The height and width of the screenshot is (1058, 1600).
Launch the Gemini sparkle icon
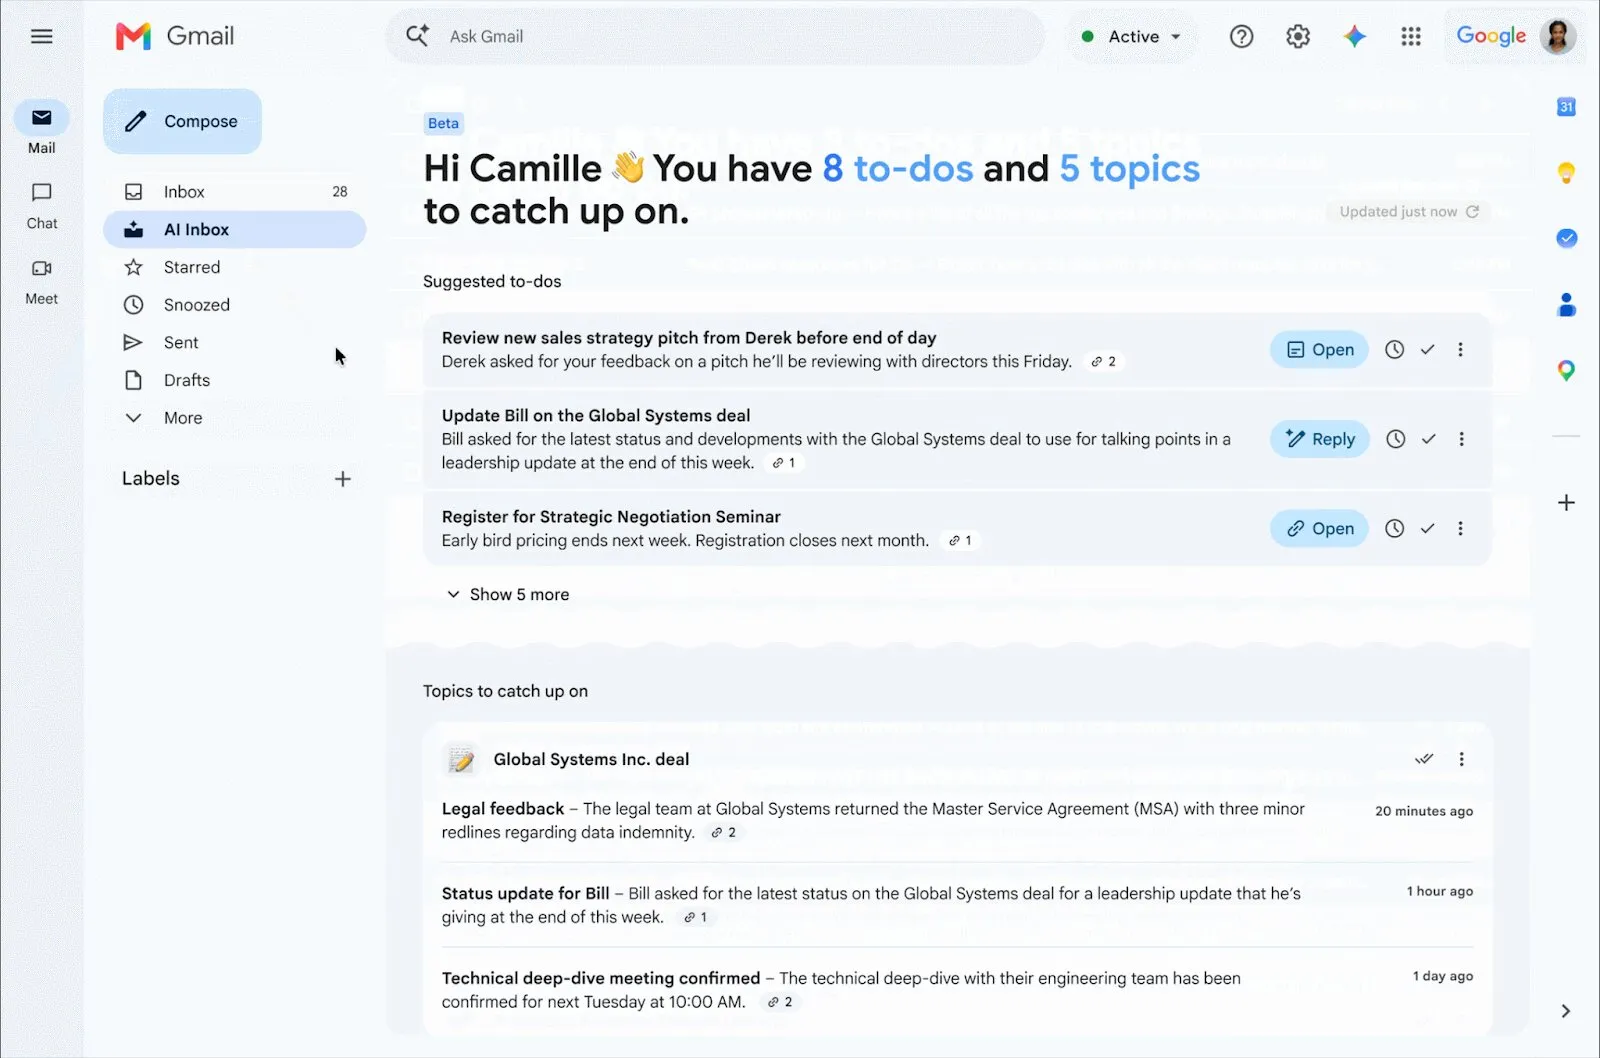click(1354, 37)
